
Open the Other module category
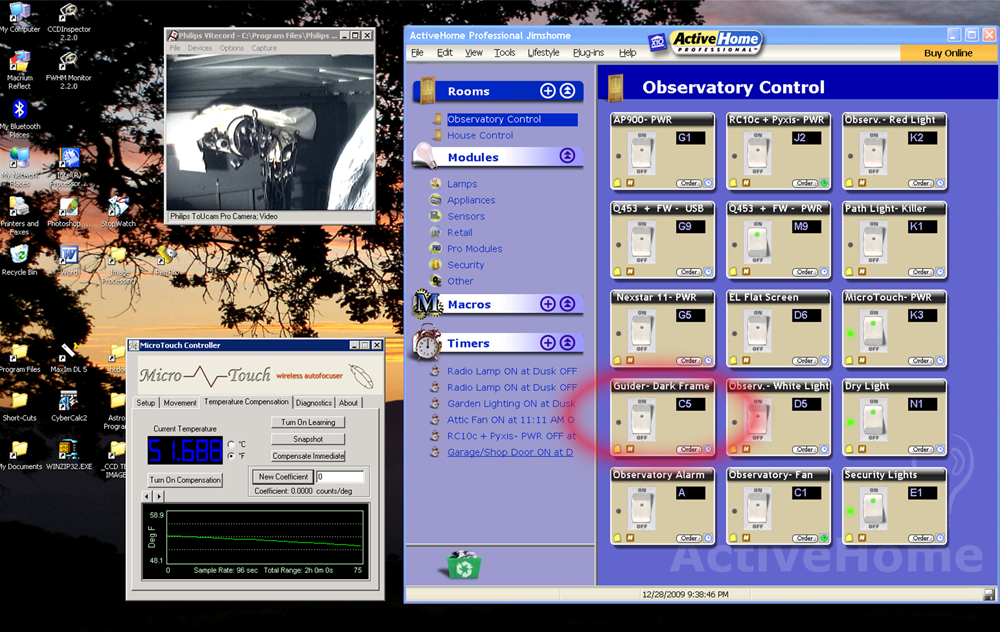[460, 281]
